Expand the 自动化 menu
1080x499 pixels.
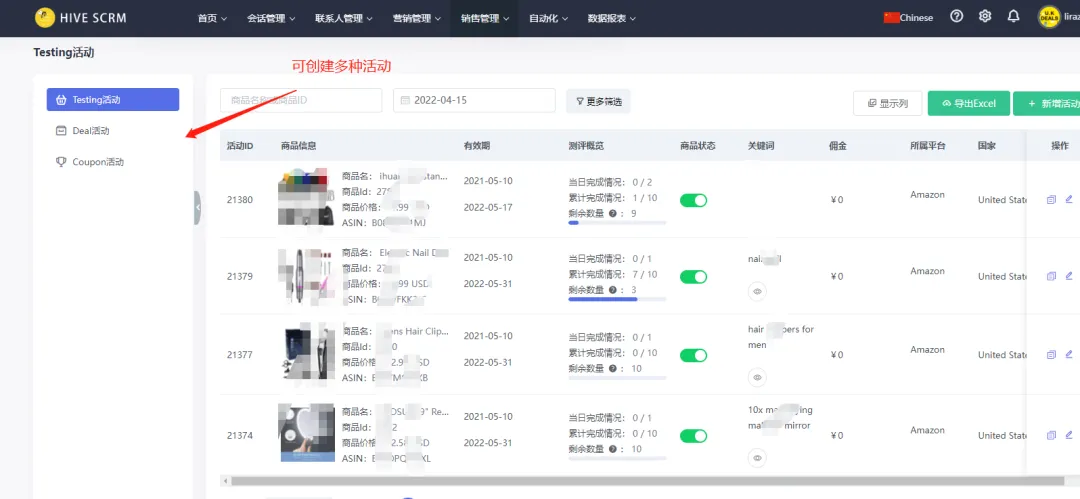[548, 19]
